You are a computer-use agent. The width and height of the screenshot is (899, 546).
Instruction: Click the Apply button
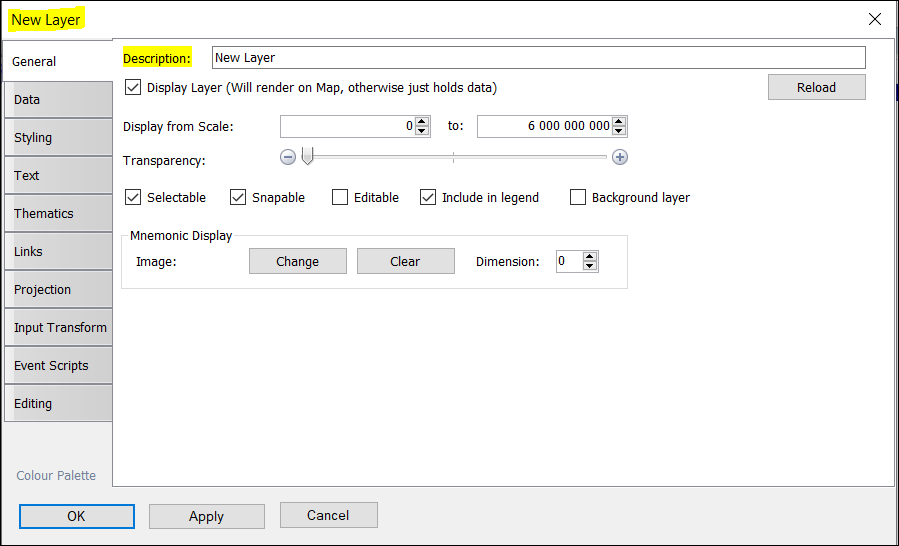pos(206,516)
